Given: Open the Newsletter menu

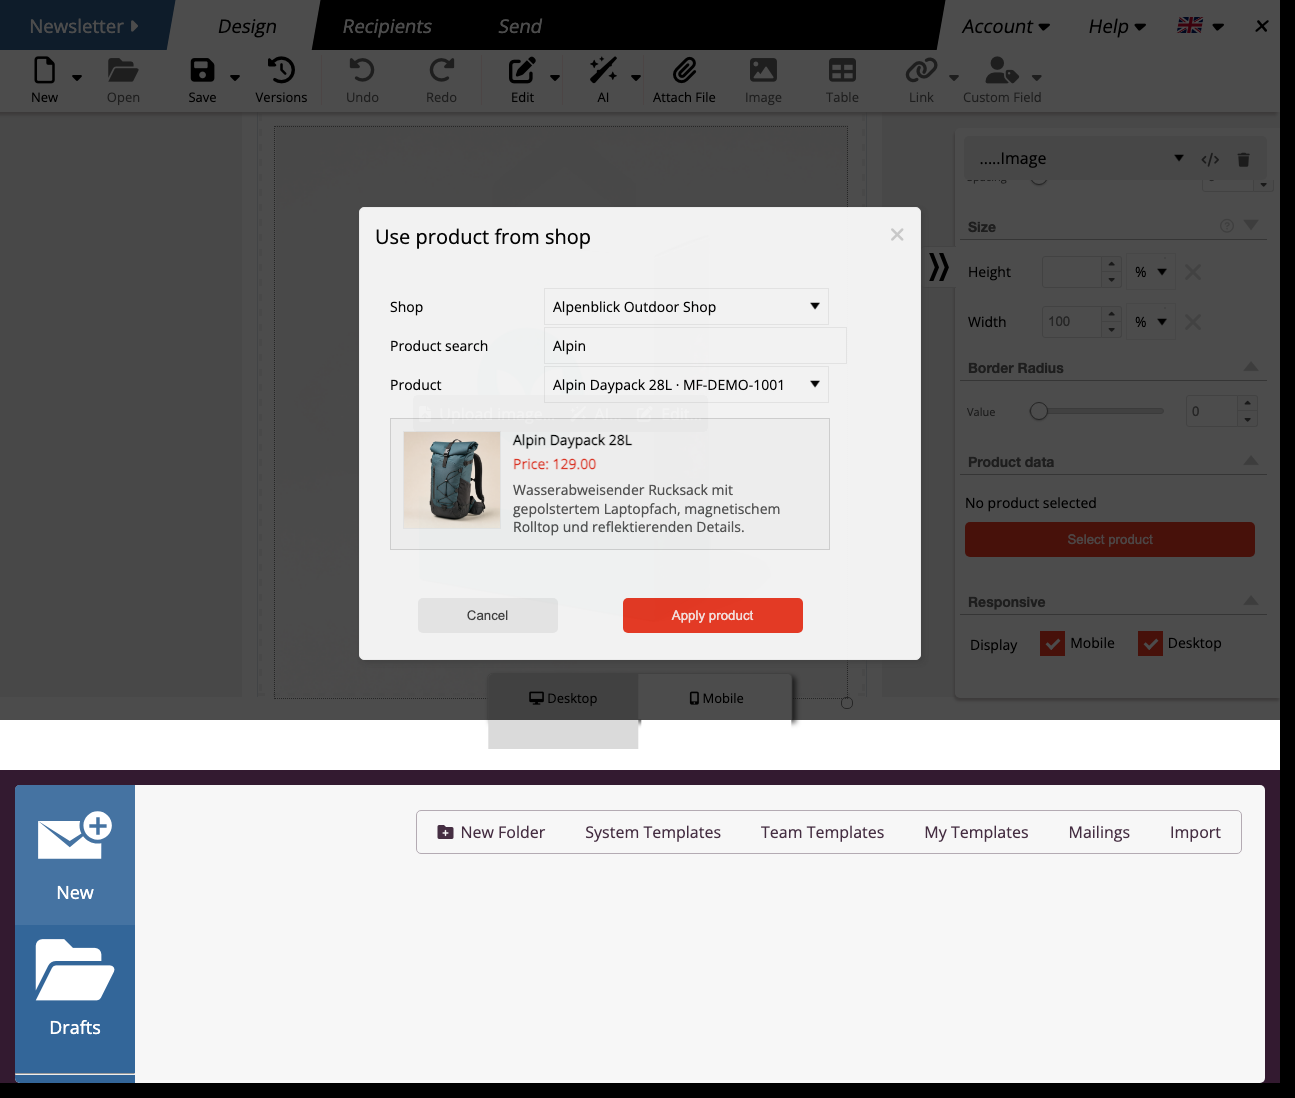Looking at the screenshot, I should click(84, 26).
